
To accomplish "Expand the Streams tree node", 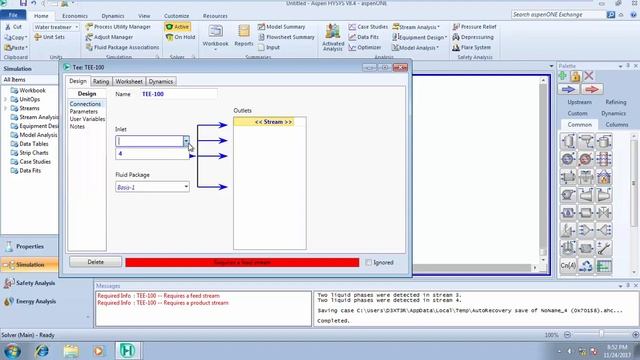I will point(6,108).
